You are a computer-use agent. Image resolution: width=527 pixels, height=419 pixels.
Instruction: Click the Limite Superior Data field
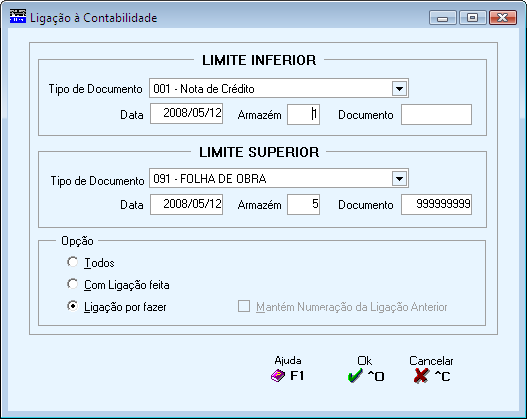pyautogui.click(x=187, y=204)
